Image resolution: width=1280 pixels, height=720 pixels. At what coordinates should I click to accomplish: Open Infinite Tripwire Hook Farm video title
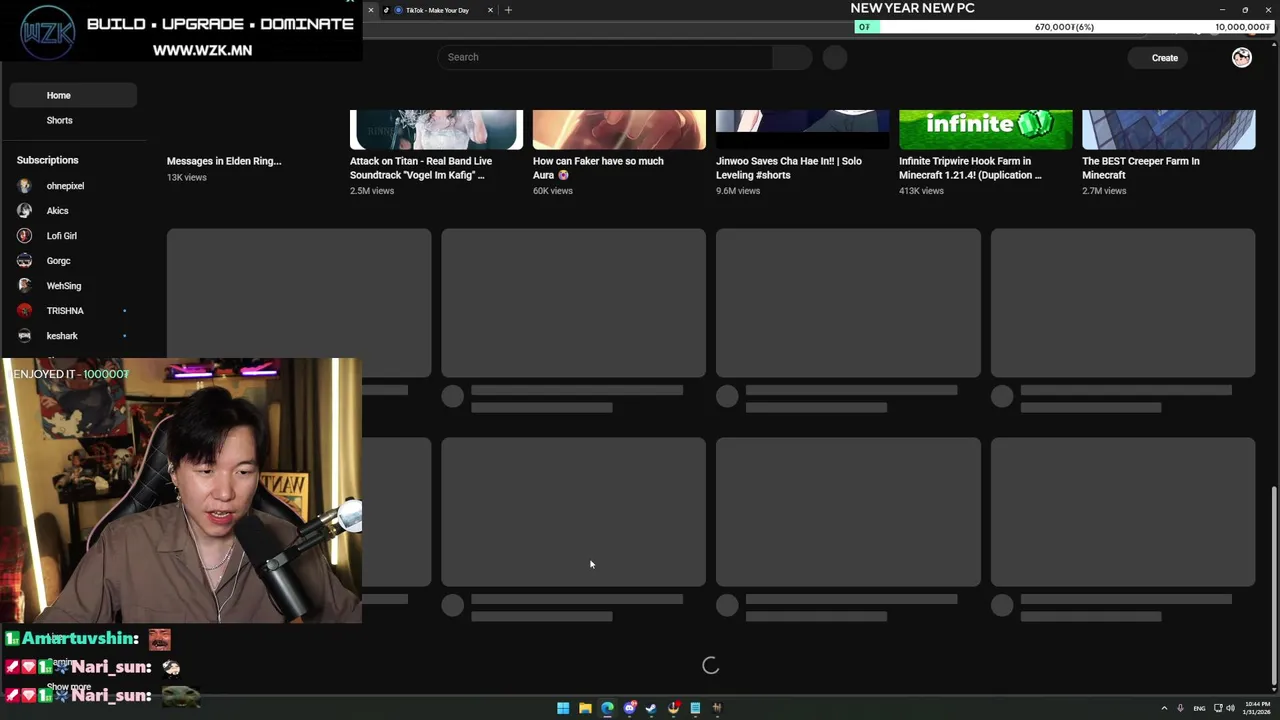(970, 168)
